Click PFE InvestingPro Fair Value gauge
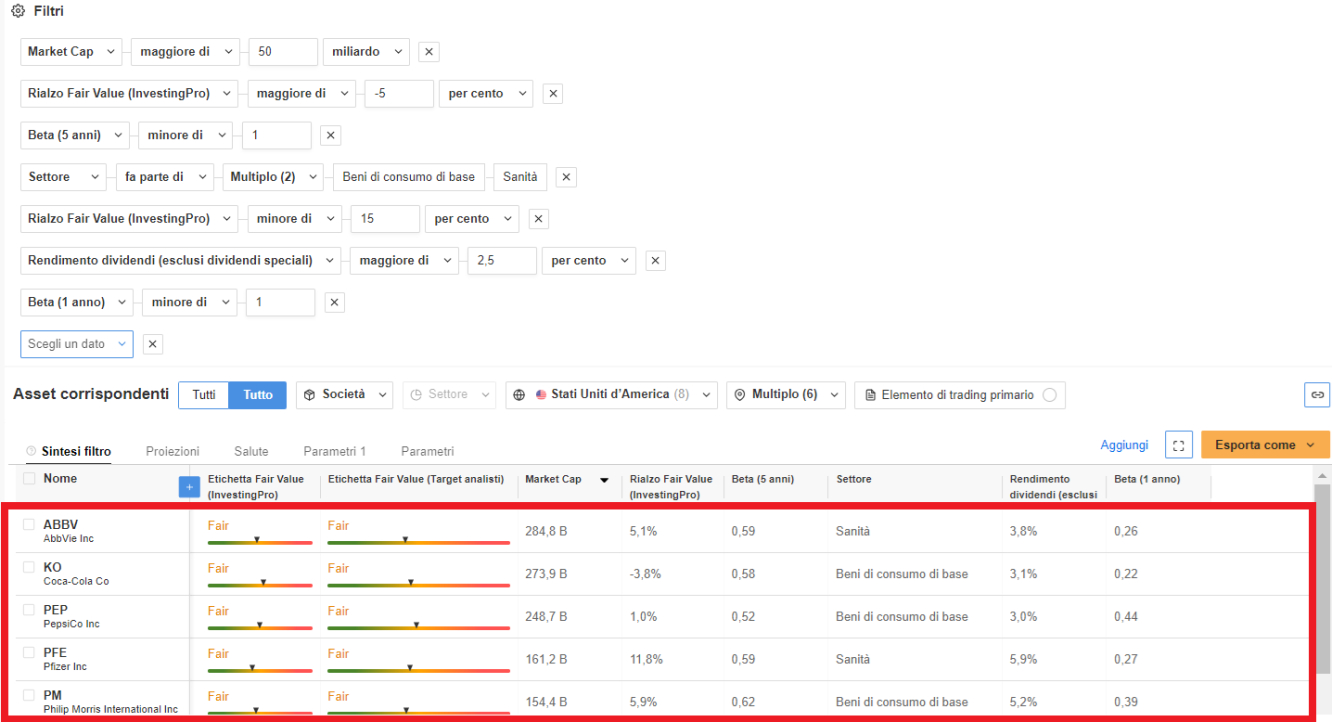 [x=260, y=671]
